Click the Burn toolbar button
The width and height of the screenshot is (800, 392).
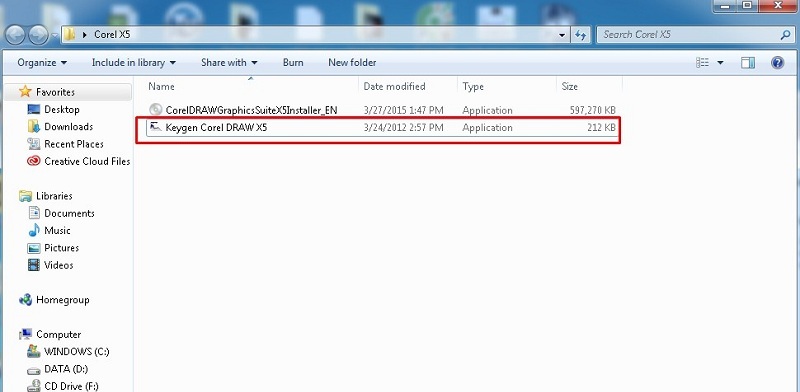click(293, 62)
